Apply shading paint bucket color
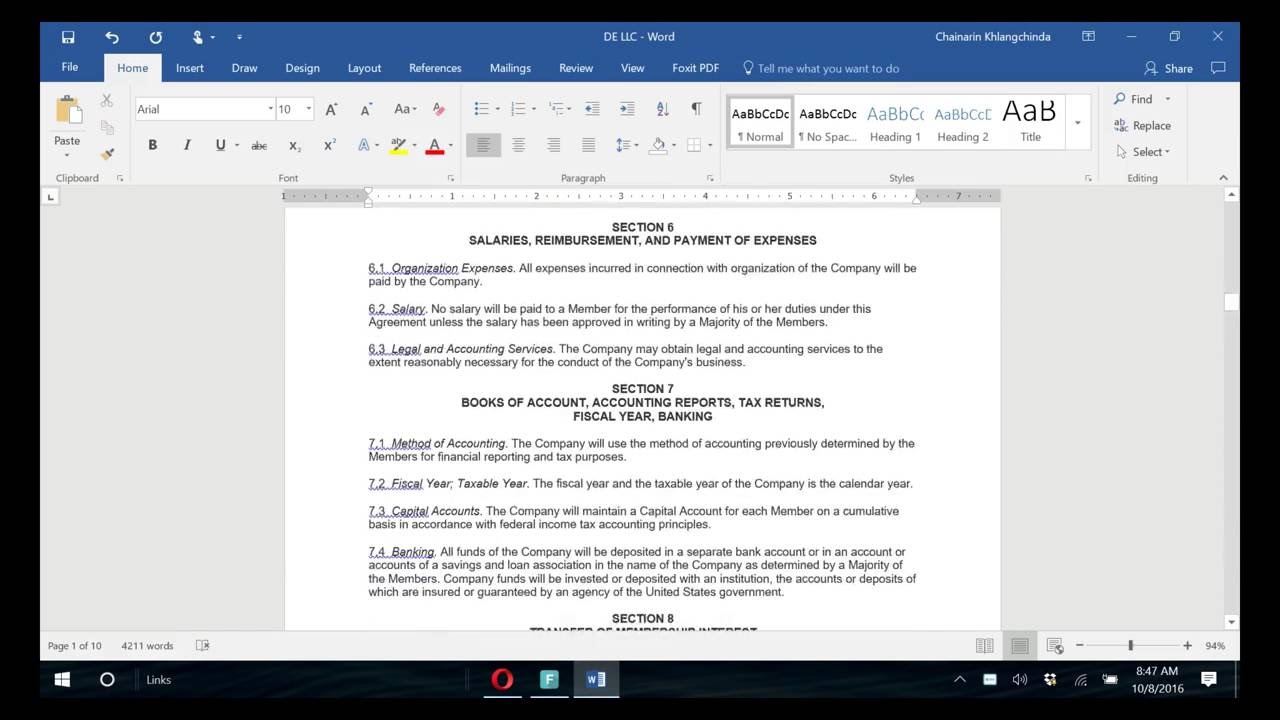Image resolution: width=1280 pixels, height=720 pixels. pyautogui.click(x=658, y=145)
